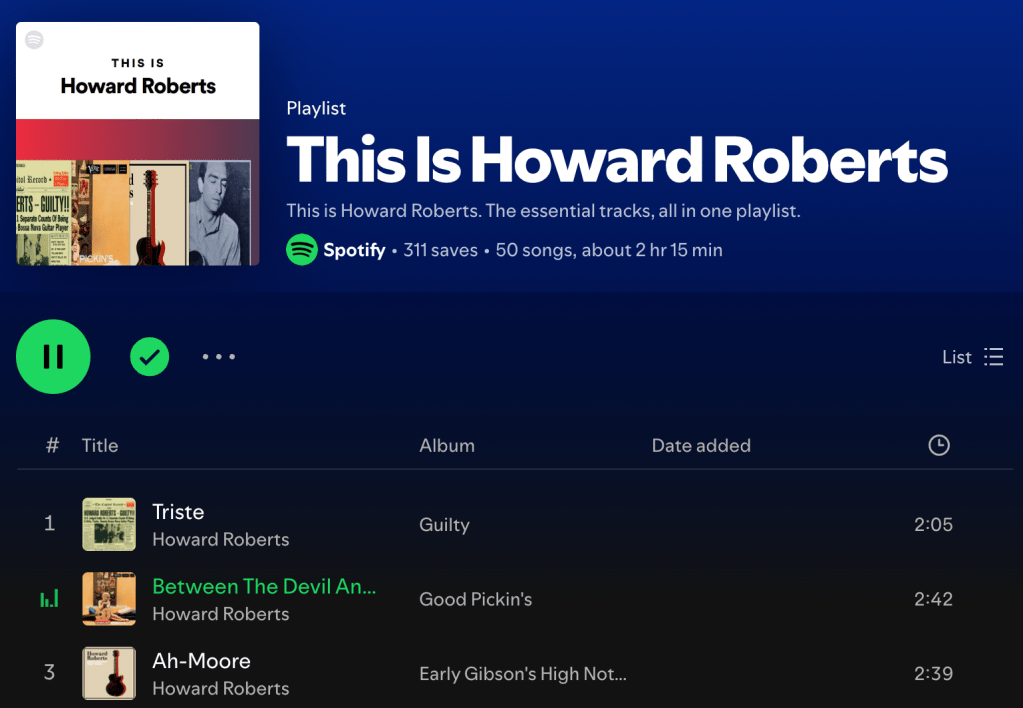This screenshot has width=1023, height=708.
Task: Sort tracks by the Album column
Action: (x=447, y=446)
